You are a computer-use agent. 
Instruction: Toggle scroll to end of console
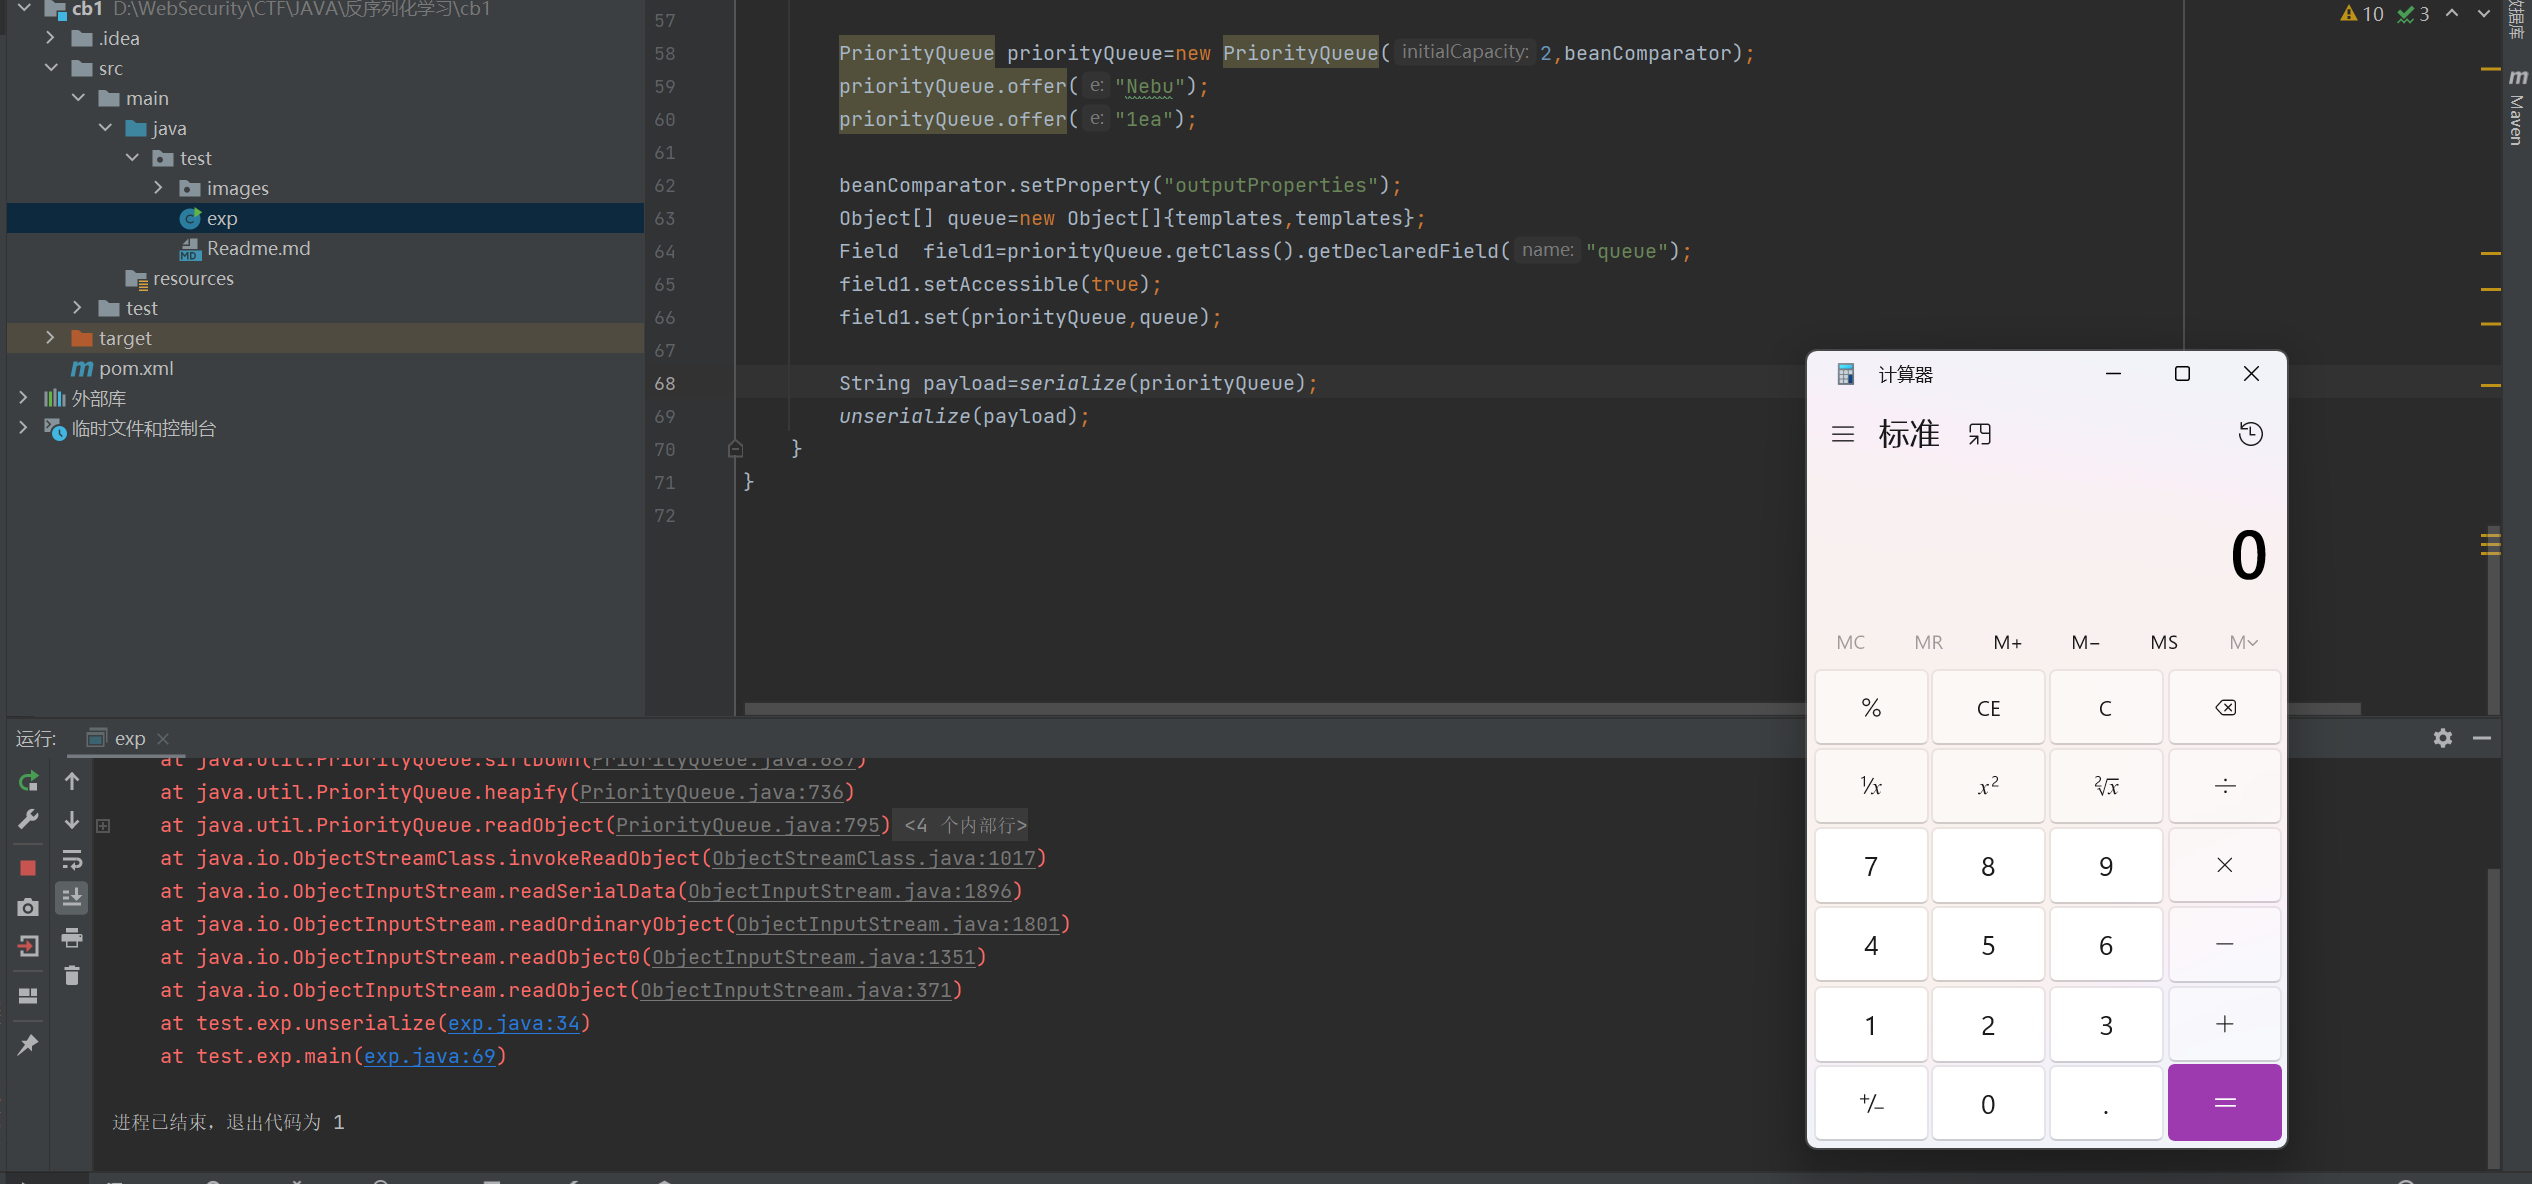72,898
